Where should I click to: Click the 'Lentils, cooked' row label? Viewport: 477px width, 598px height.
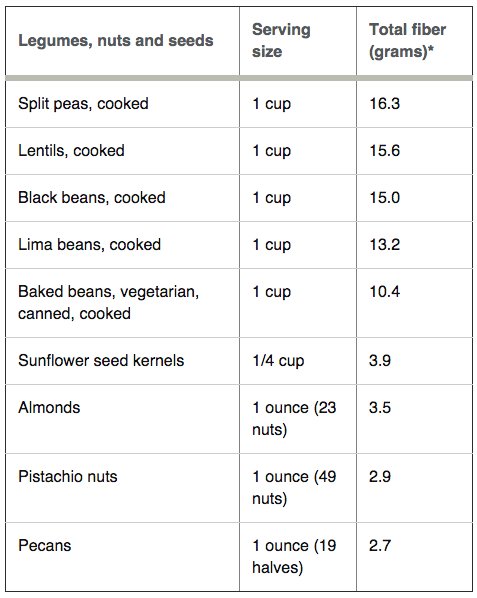71,151
